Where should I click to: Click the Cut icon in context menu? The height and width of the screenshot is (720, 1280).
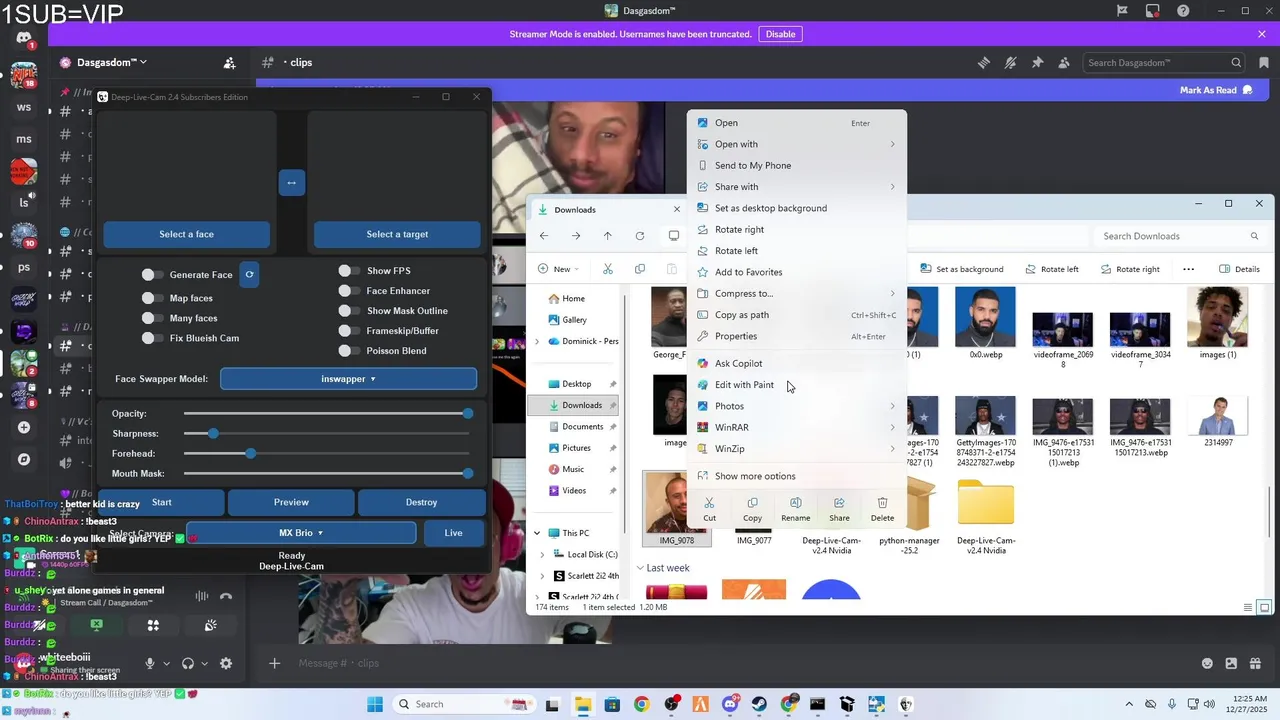click(709, 509)
